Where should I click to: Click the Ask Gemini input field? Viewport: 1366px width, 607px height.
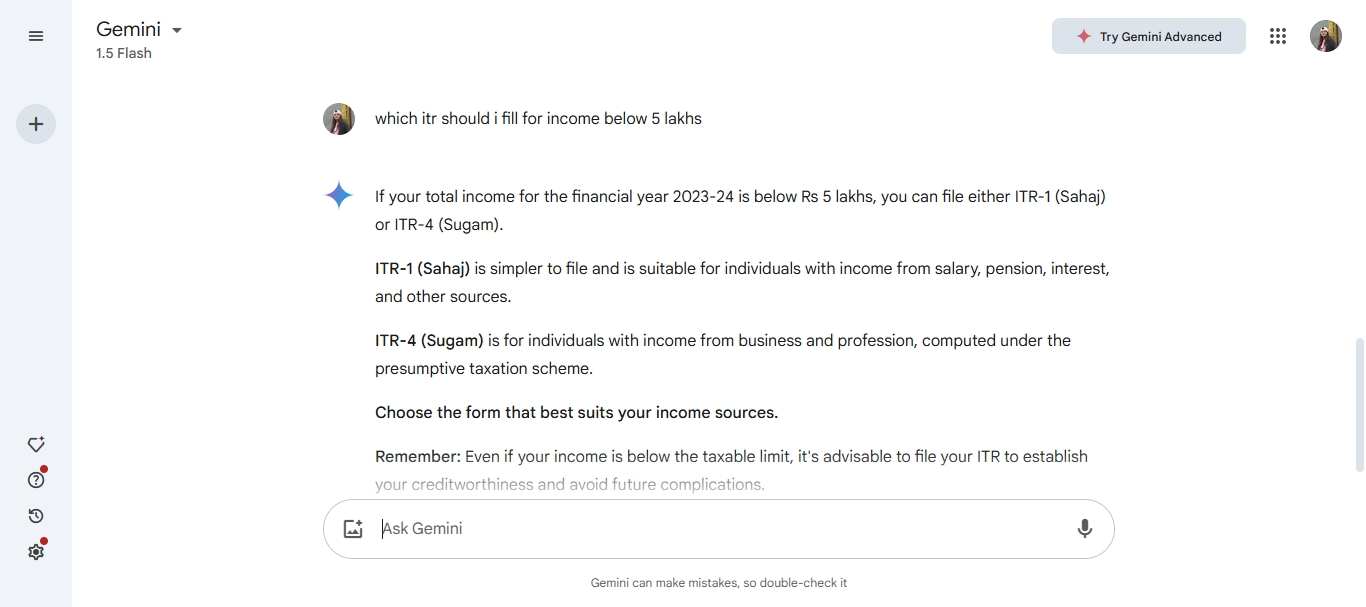click(719, 529)
